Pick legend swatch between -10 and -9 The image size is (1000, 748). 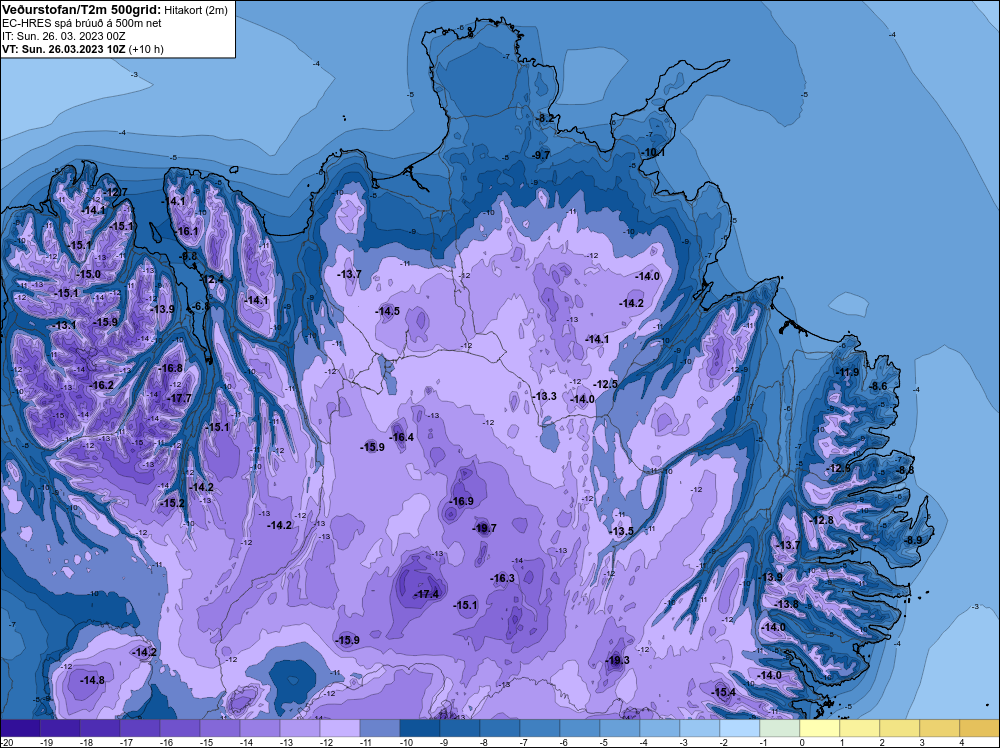point(420,728)
